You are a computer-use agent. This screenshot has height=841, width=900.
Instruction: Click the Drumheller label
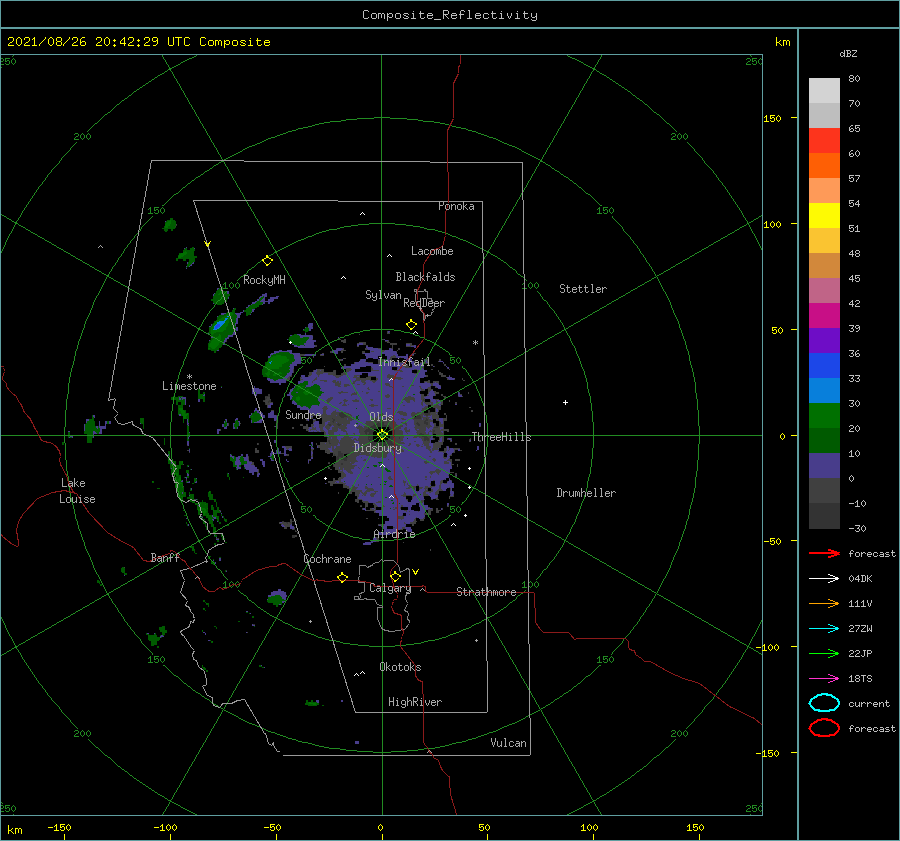(x=586, y=493)
